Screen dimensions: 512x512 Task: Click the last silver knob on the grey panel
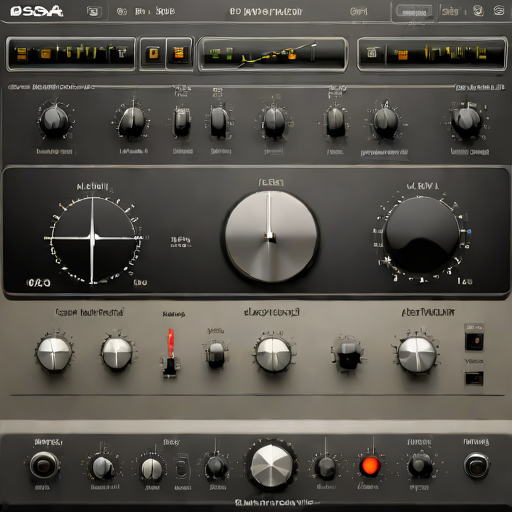(417, 354)
